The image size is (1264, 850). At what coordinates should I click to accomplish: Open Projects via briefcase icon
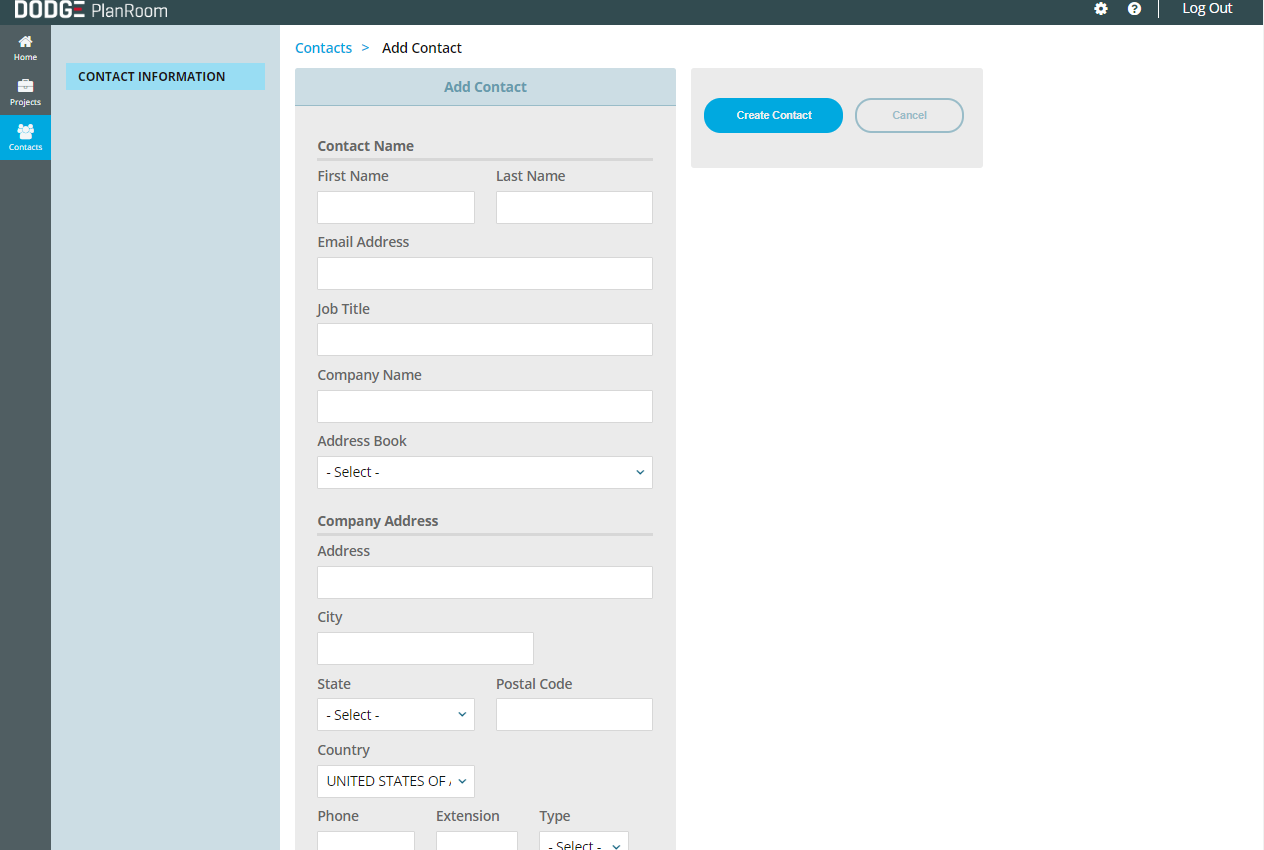click(x=25, y=87)
